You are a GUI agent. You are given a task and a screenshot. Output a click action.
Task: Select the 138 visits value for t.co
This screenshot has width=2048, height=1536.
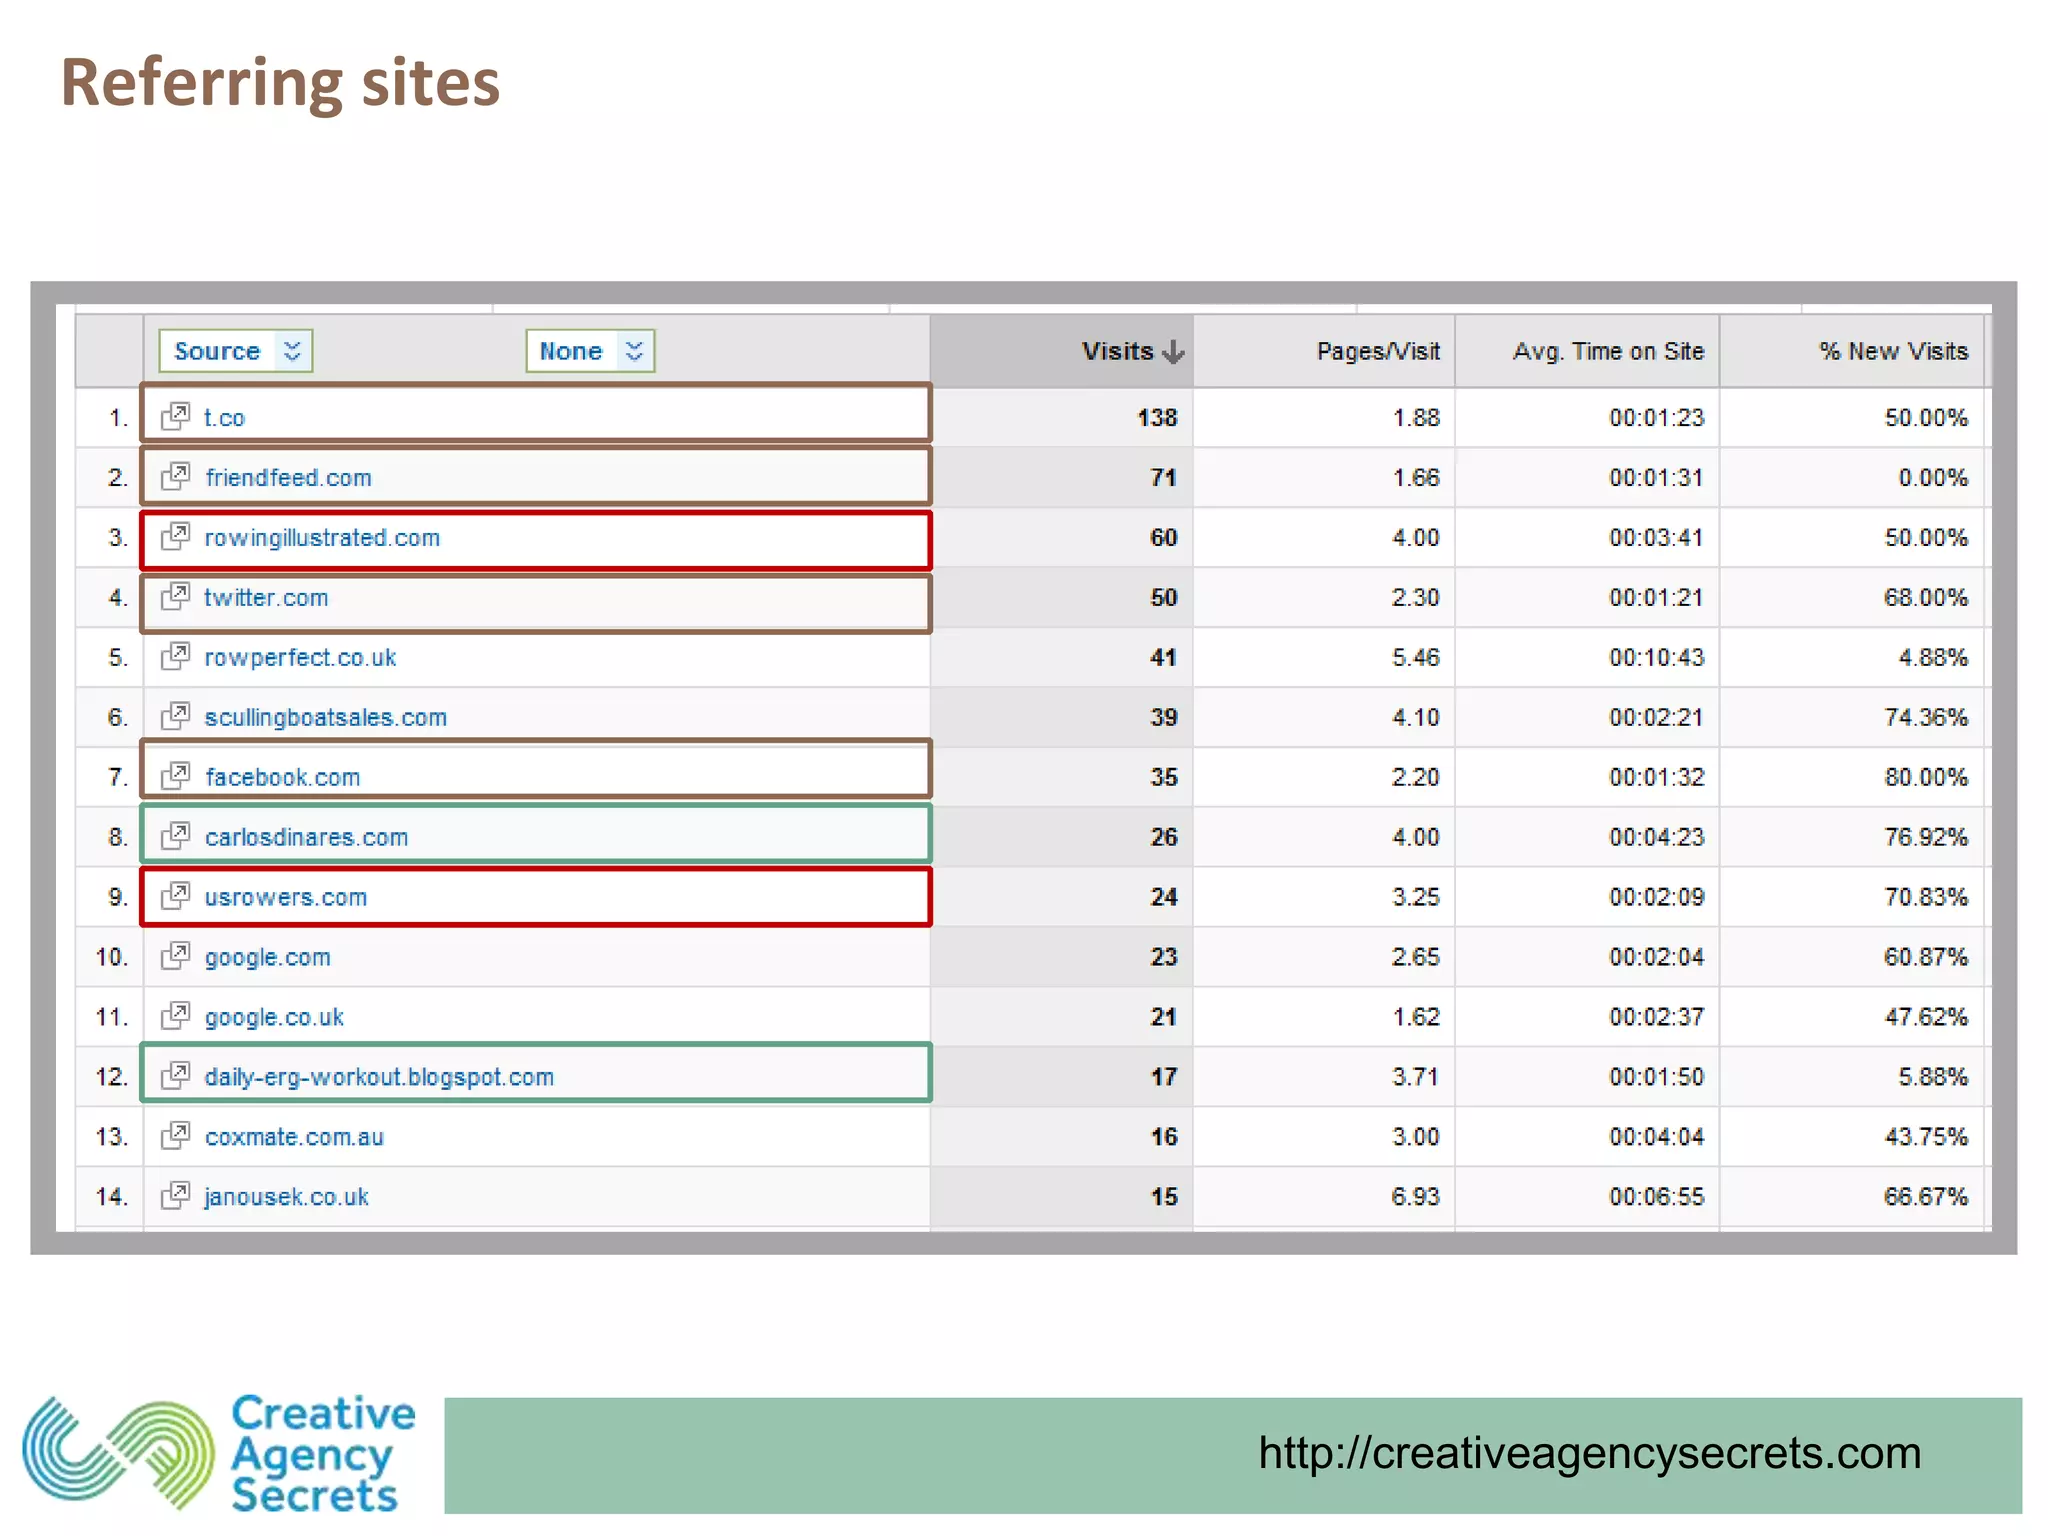point(1157,418)
